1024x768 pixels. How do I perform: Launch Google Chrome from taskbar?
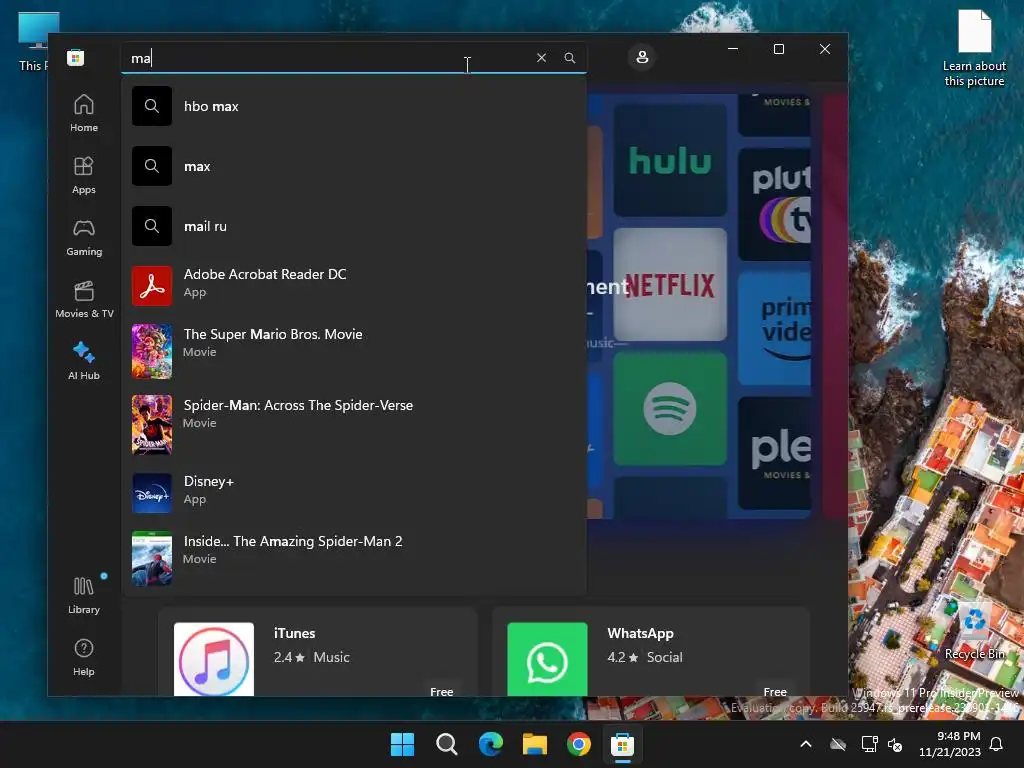click(x=579, y=744)
